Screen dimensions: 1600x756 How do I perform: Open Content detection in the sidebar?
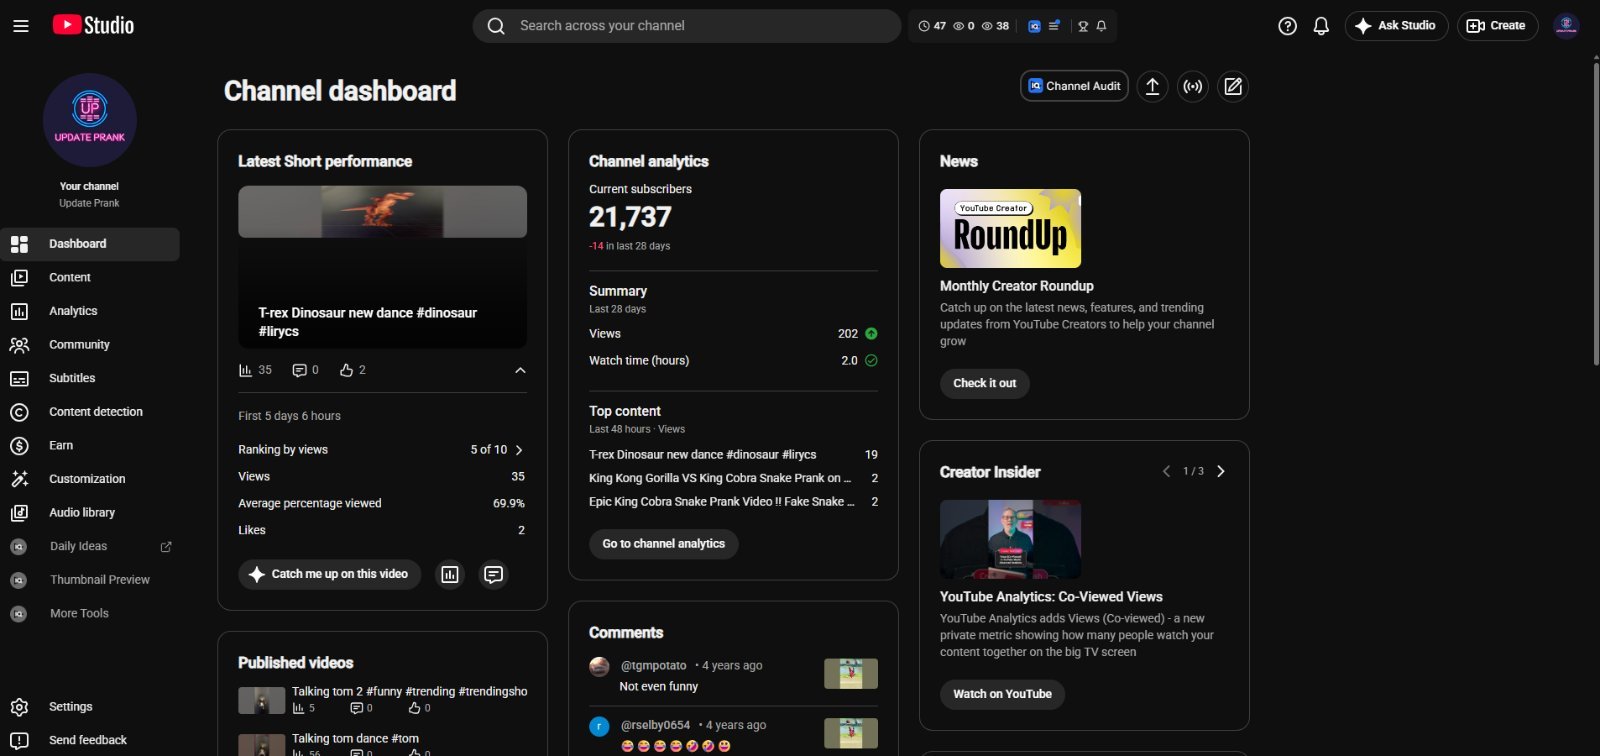click(x=90, y=412)
